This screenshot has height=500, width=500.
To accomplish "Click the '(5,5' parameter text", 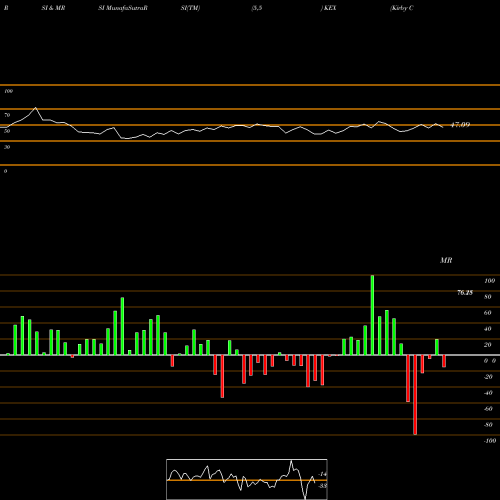I will pos(257,8).
